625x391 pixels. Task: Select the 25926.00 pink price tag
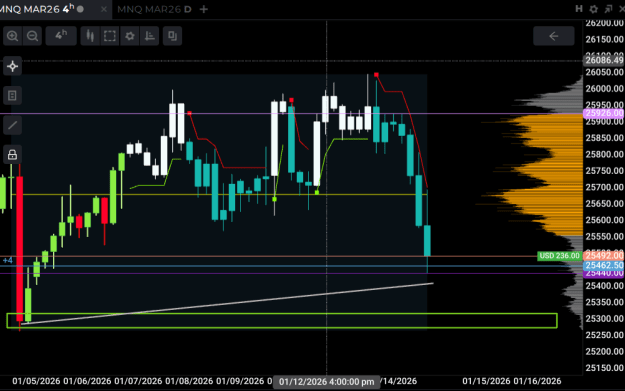(x=604, y=113)
